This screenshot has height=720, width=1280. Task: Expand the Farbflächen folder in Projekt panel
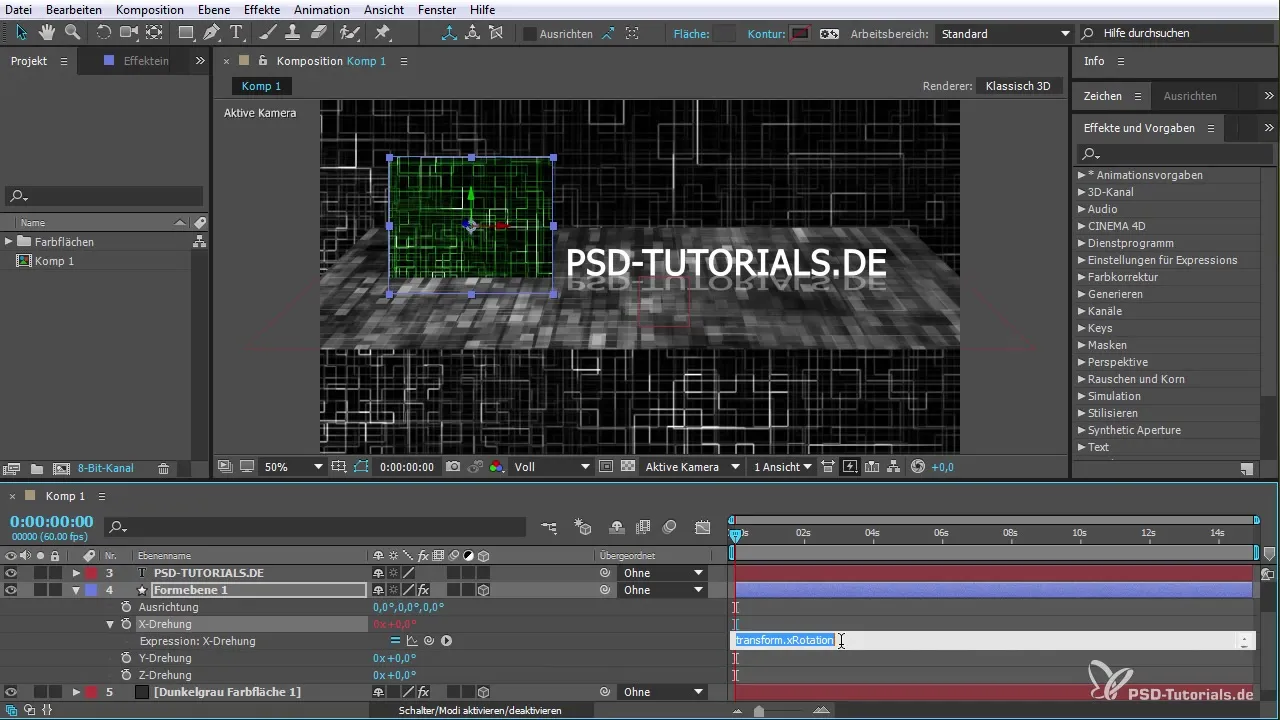click(9, 241)
